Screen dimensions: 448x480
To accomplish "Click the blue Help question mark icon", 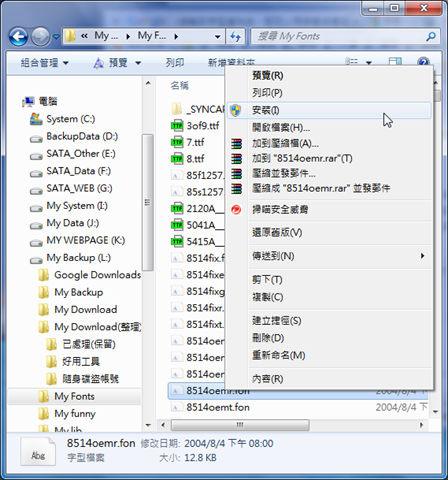I will [x=423, y=62].
